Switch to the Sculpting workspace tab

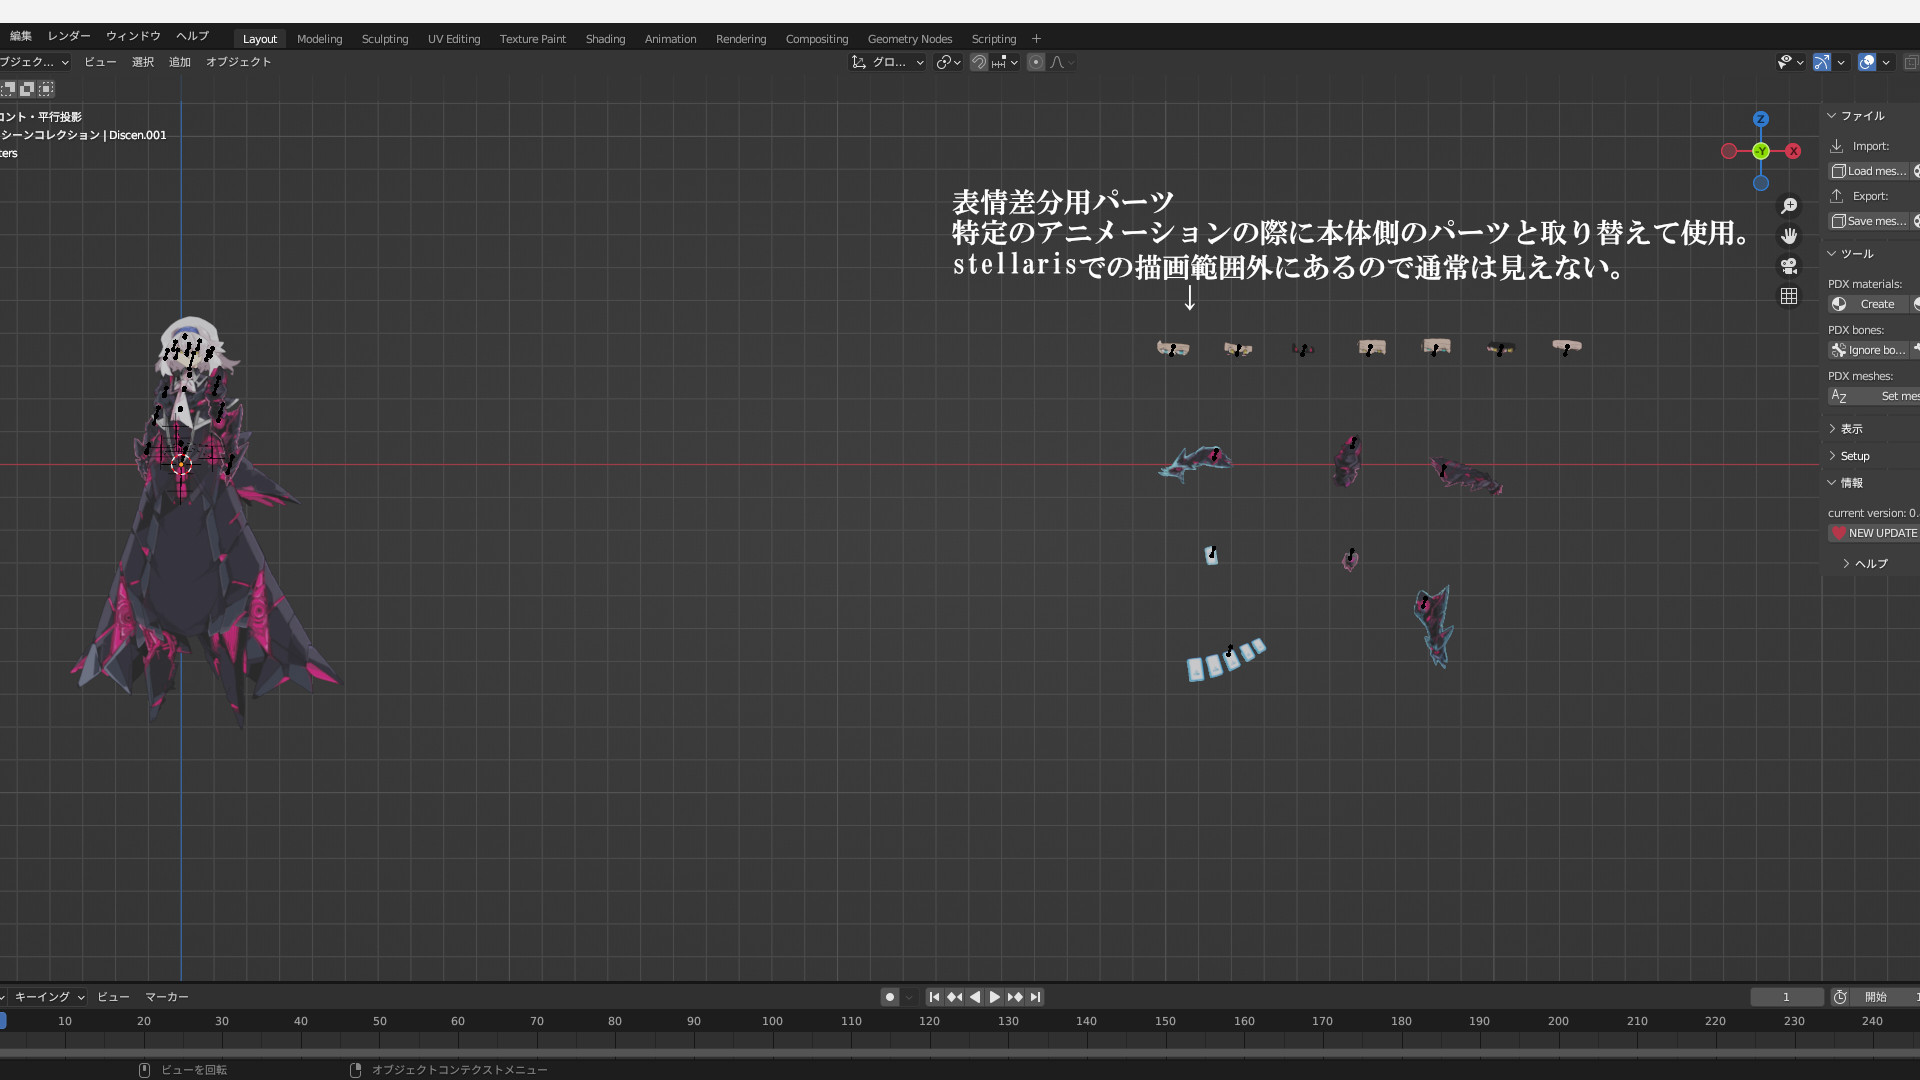[x=385, y=39]
